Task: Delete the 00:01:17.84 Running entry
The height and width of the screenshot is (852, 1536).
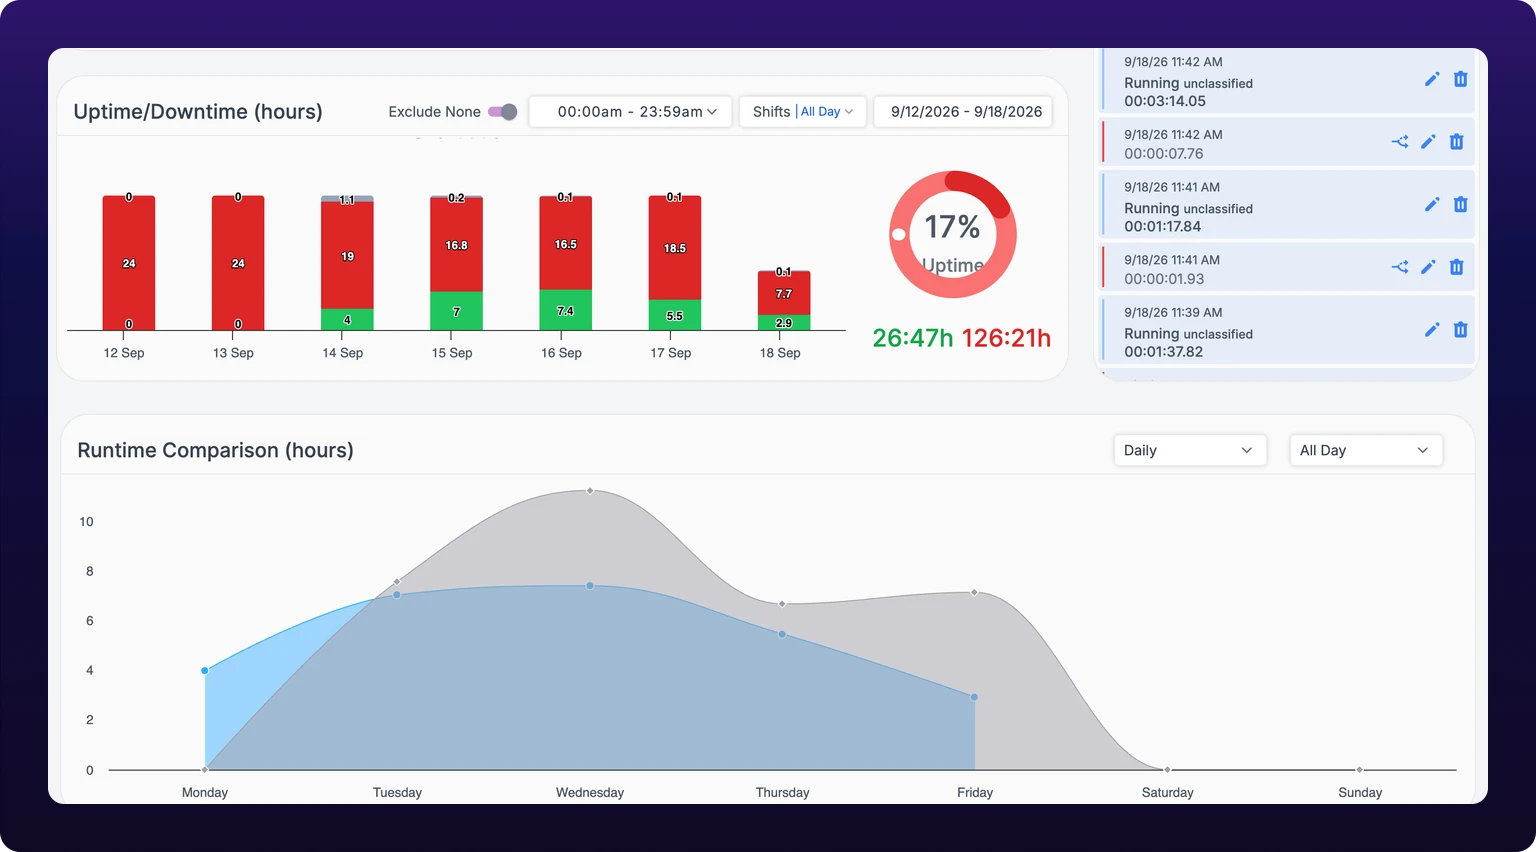Action: [x=1460, y=204]
